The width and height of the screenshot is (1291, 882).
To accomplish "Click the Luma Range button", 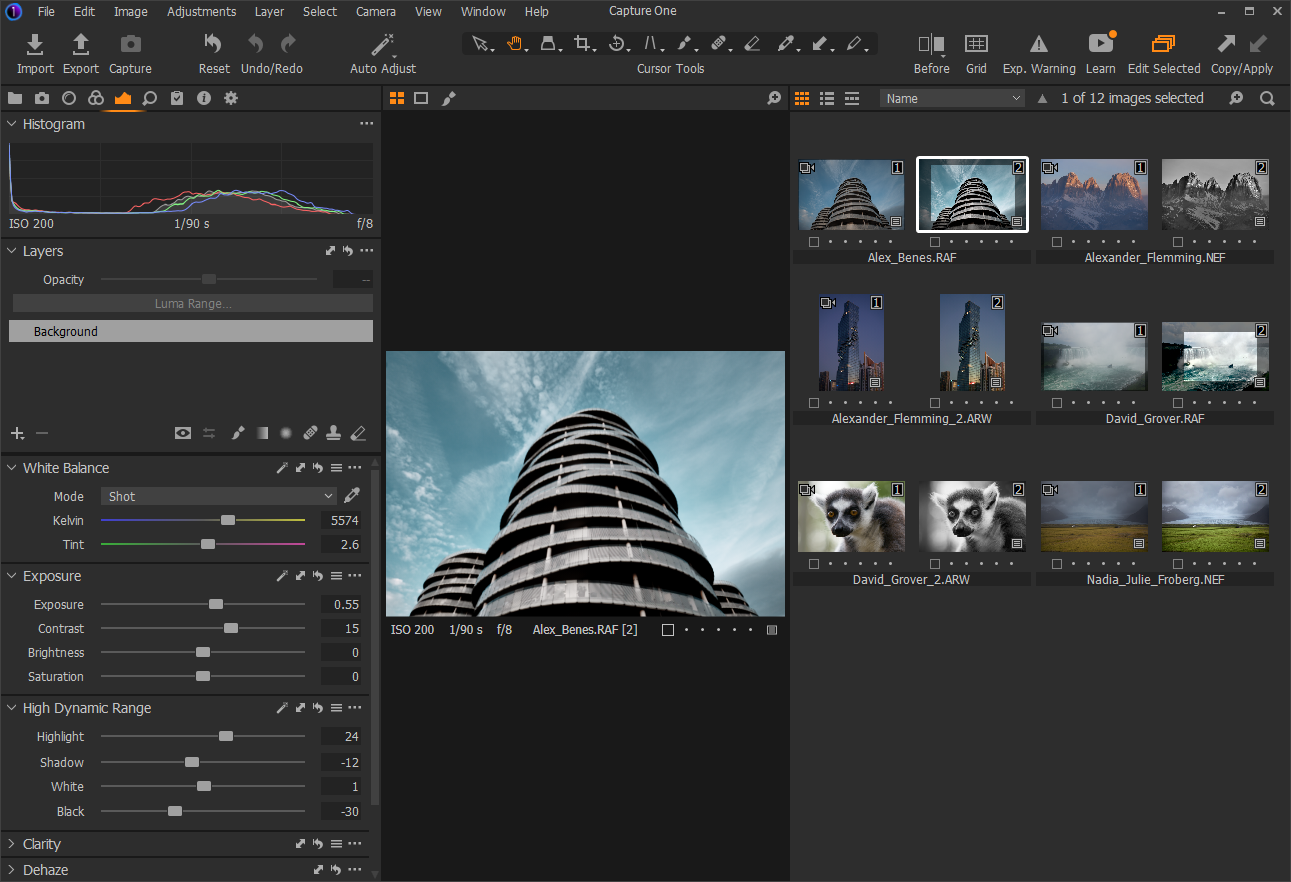I will point(193,303).
